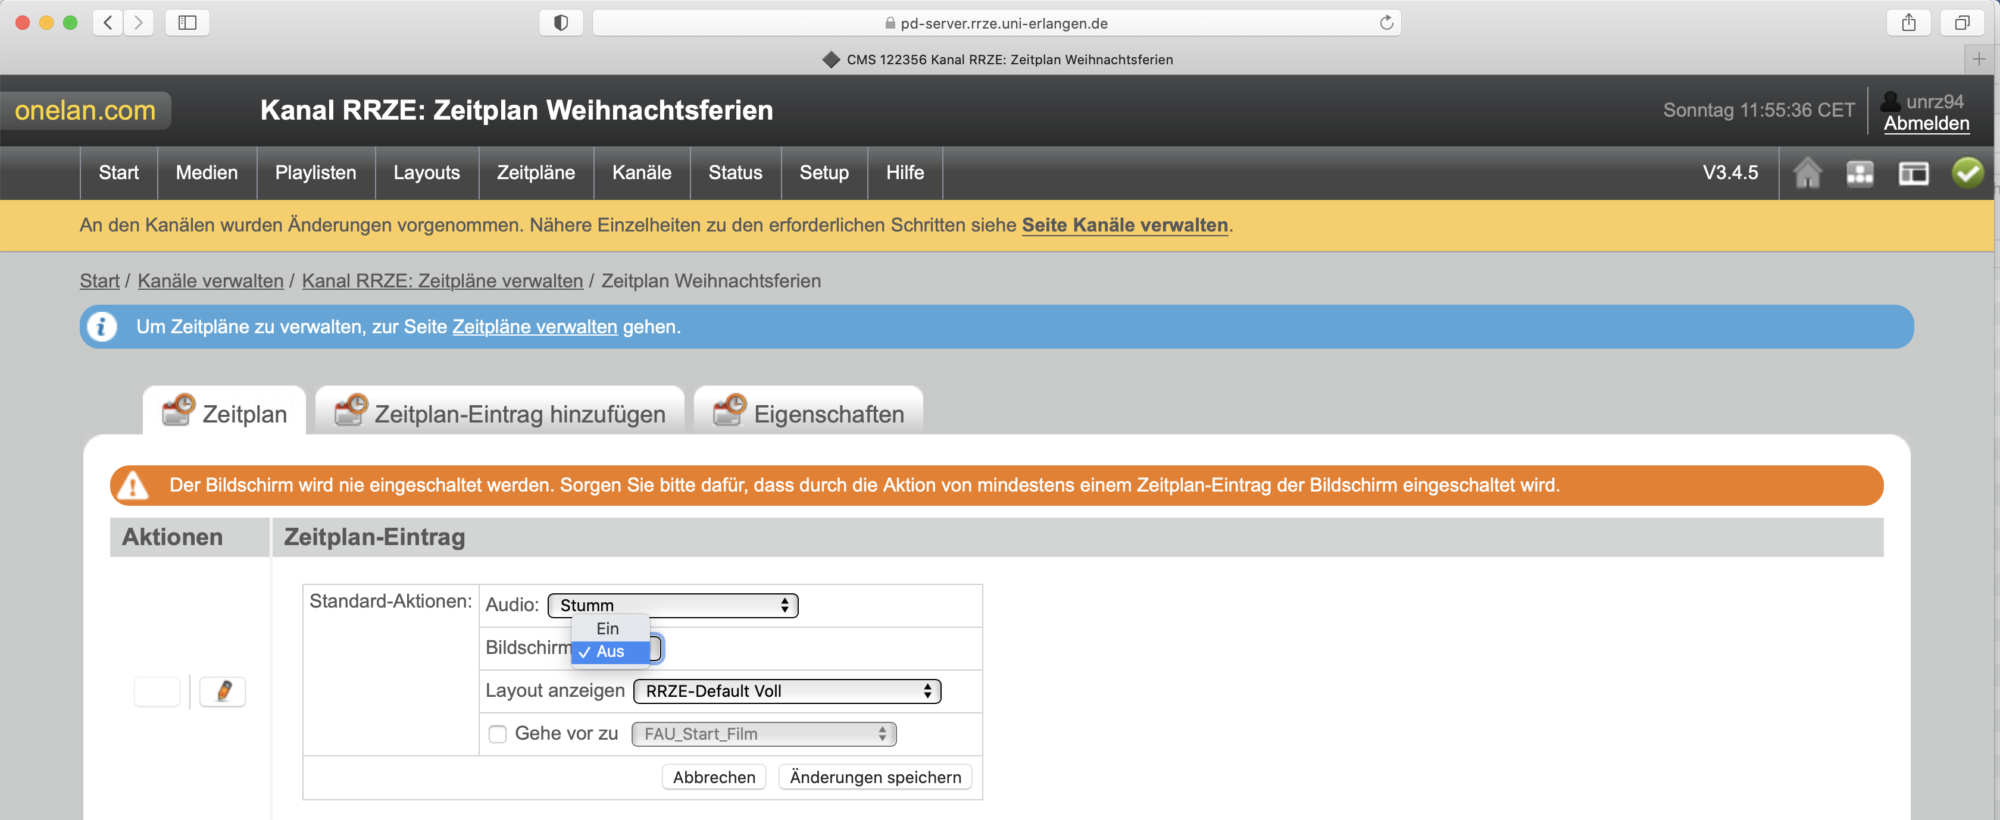Image resolution: width=2000 pixels, height=820 pixels.
Task: Expand the Layout anzeigen dropdown
Action: [x=787, y=691]
